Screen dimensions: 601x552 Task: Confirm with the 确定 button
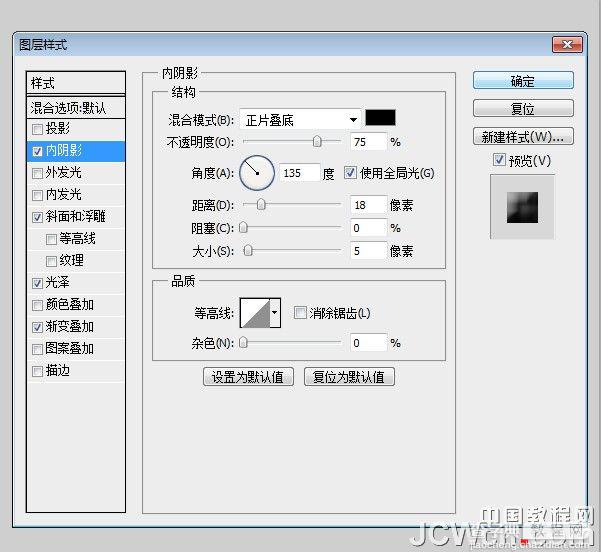(x=523, y=80)
